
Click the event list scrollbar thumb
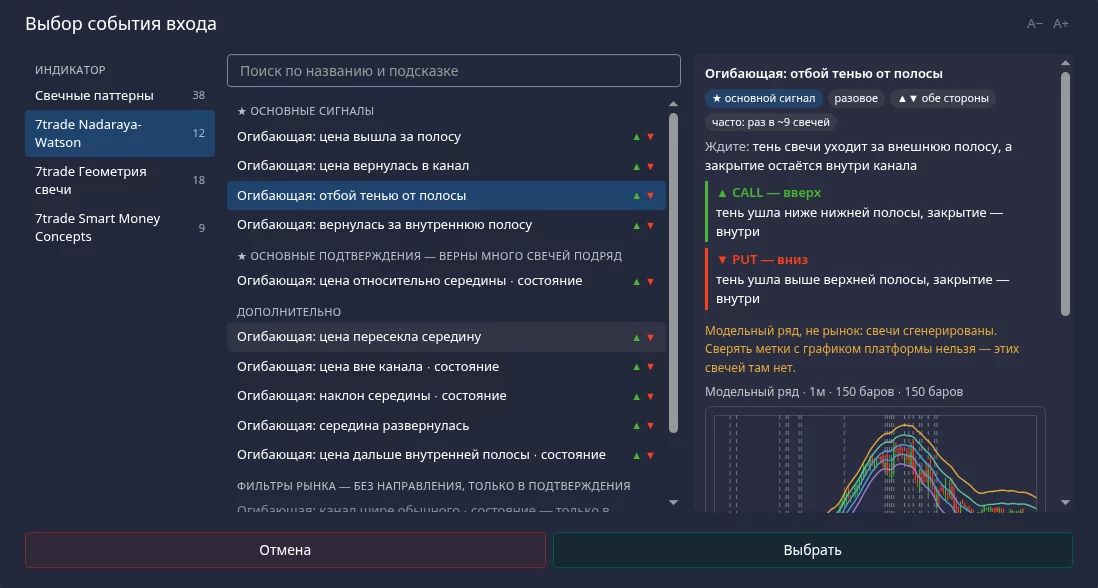(x=674, y=273)
